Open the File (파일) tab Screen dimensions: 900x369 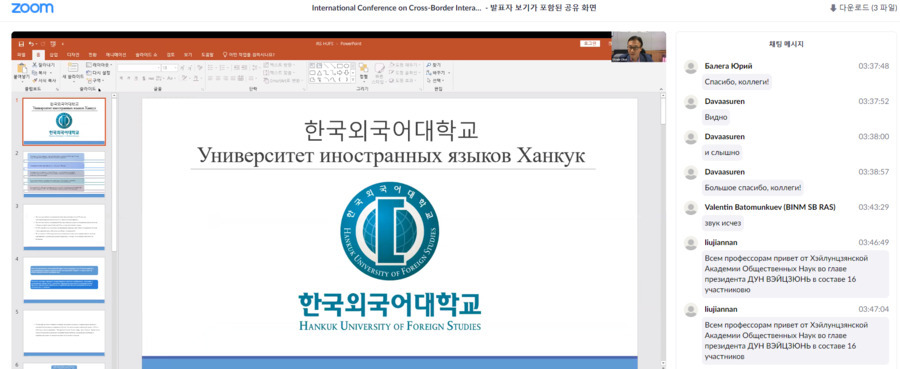(21, 55)
